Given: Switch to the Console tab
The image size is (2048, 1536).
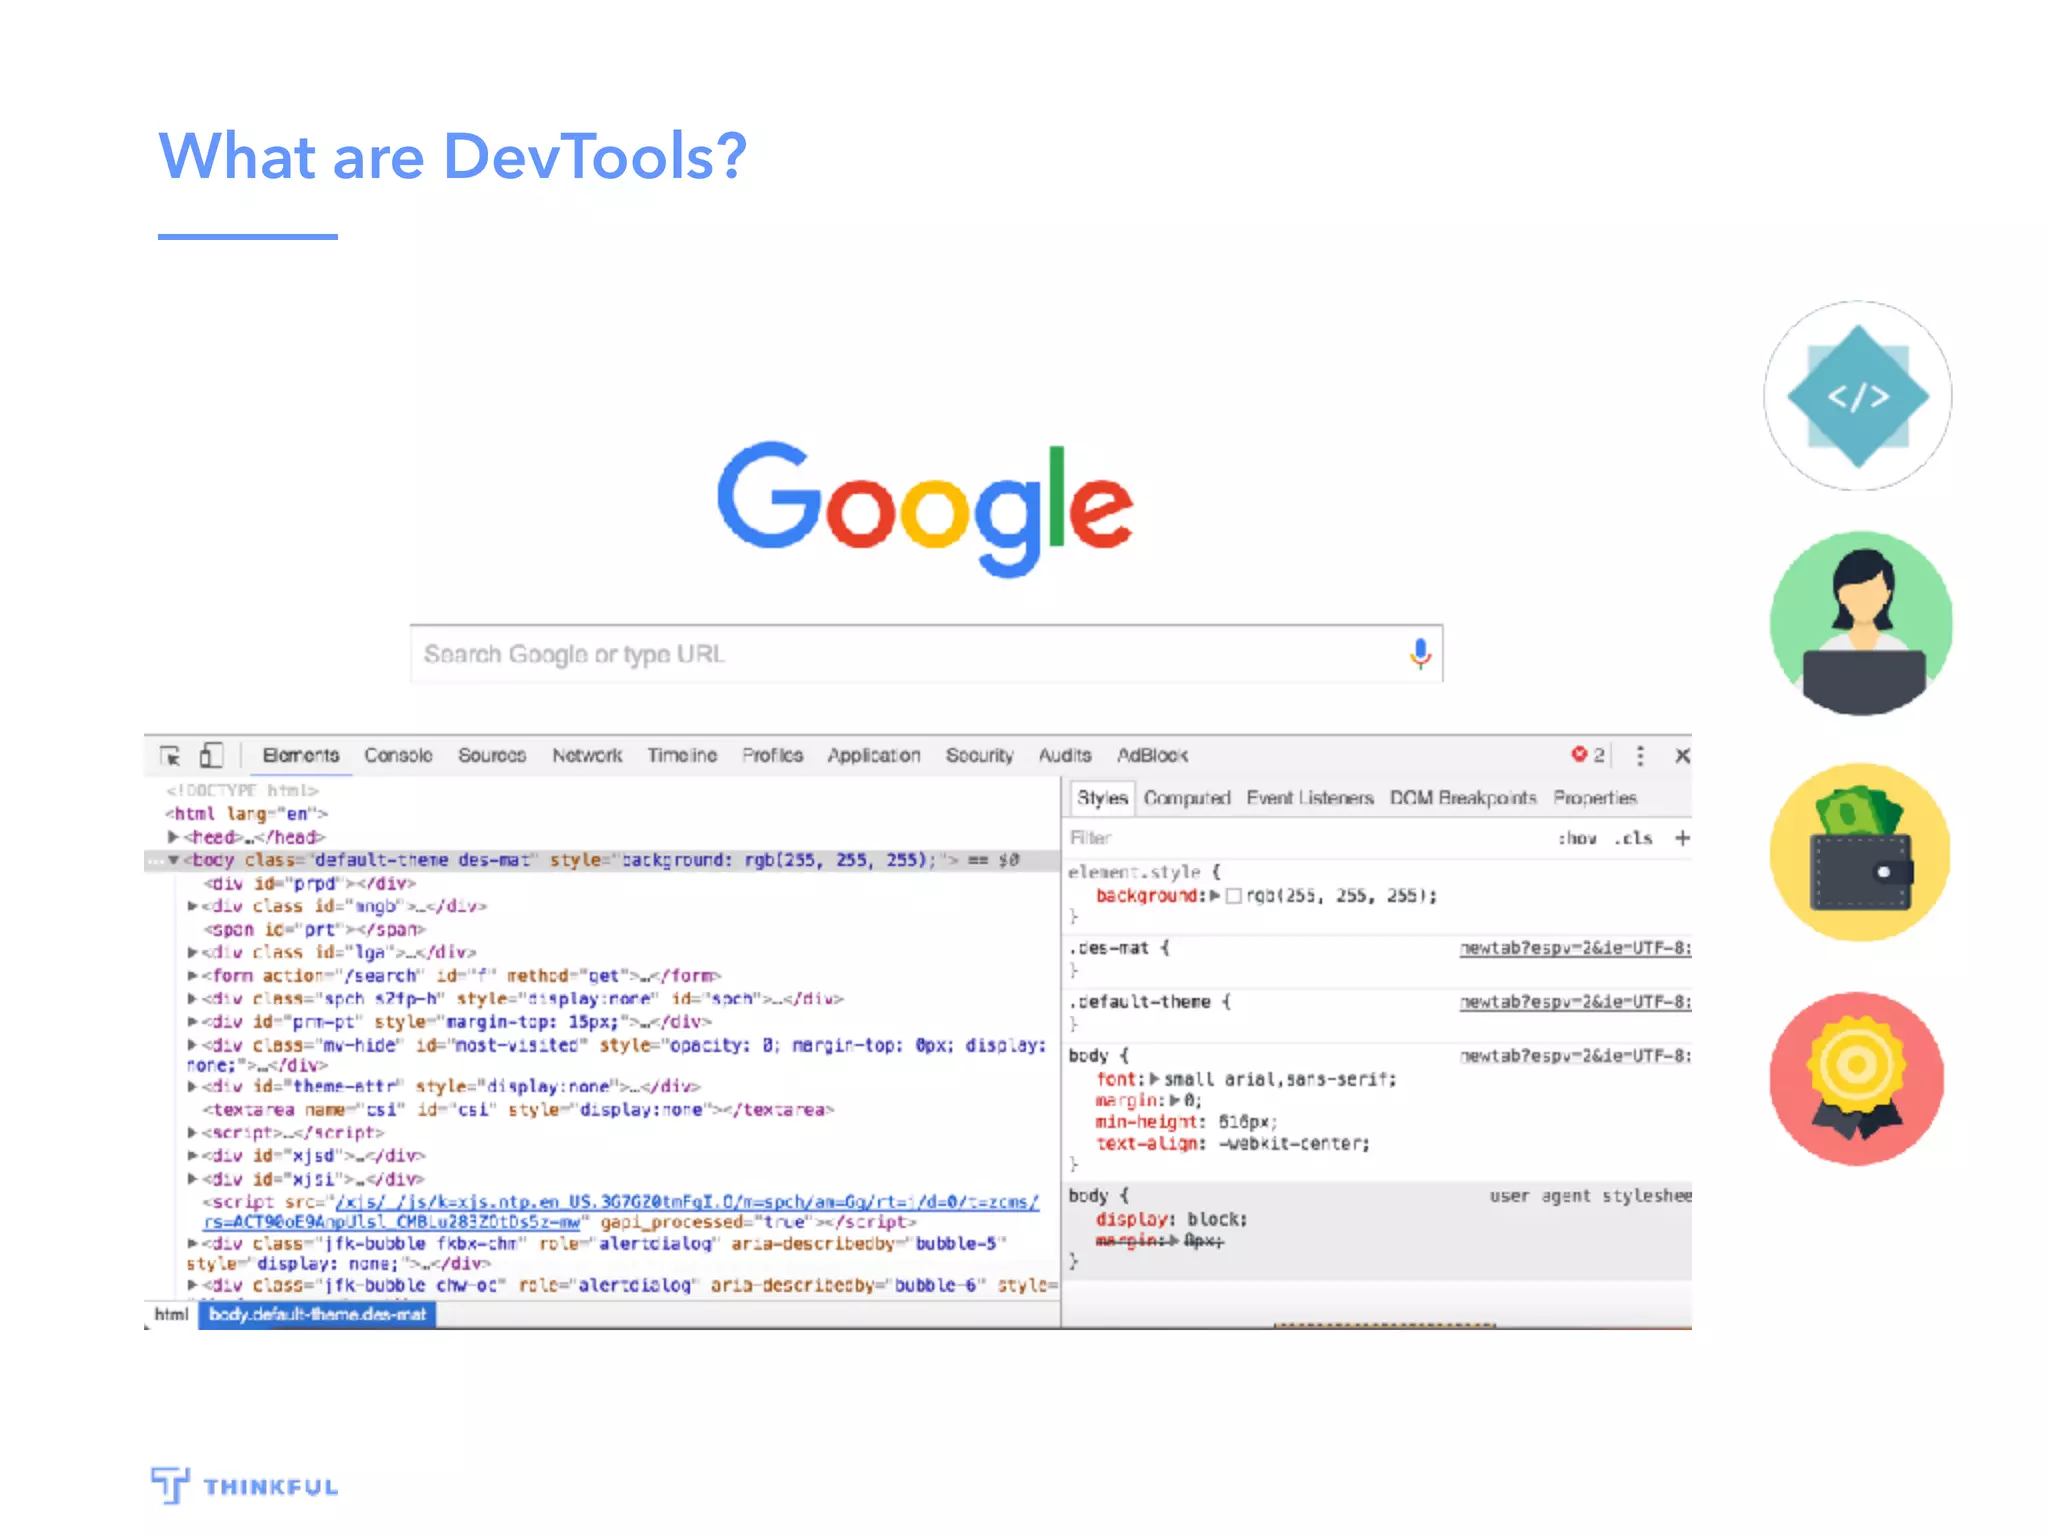Looking at the screenshot, I should (x=398, y=756).
